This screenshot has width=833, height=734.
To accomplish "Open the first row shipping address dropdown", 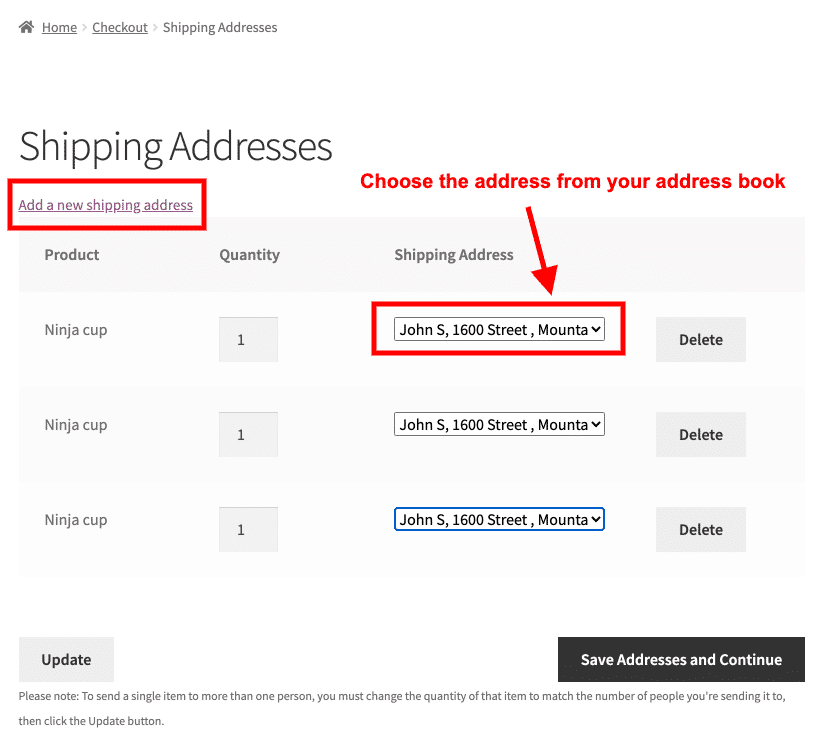I will point(499,329).
